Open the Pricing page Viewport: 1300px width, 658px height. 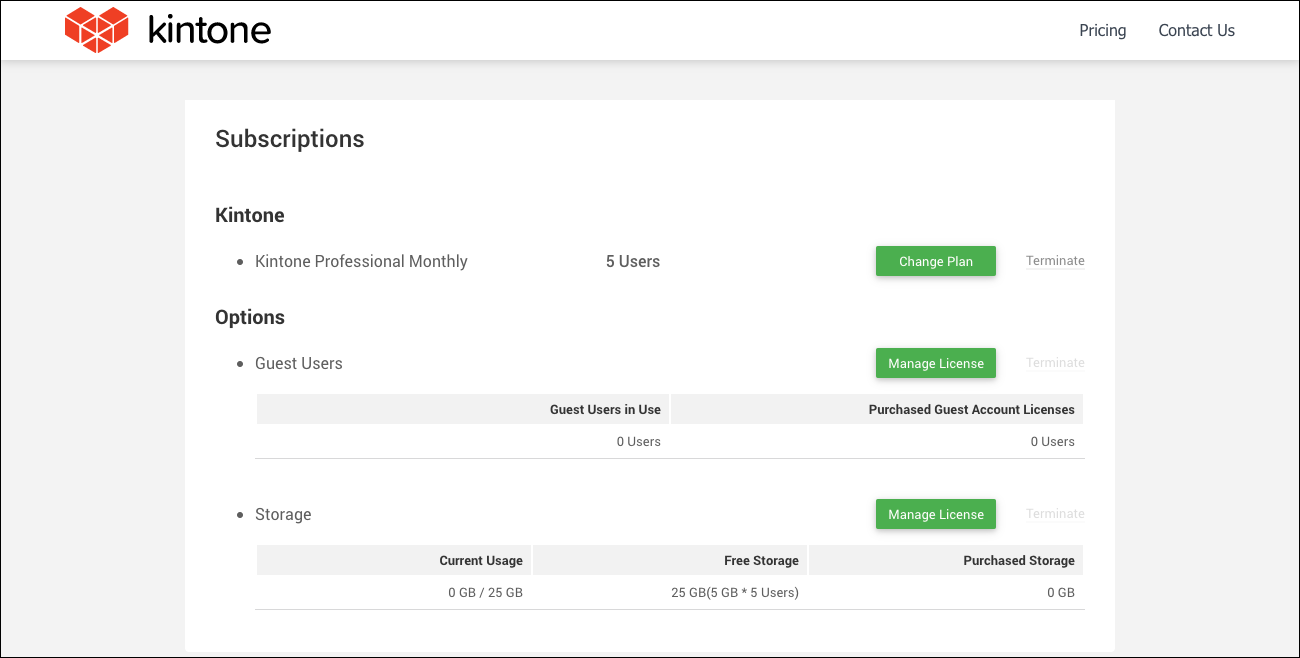pyautogui.click(x=1102, y=30)
